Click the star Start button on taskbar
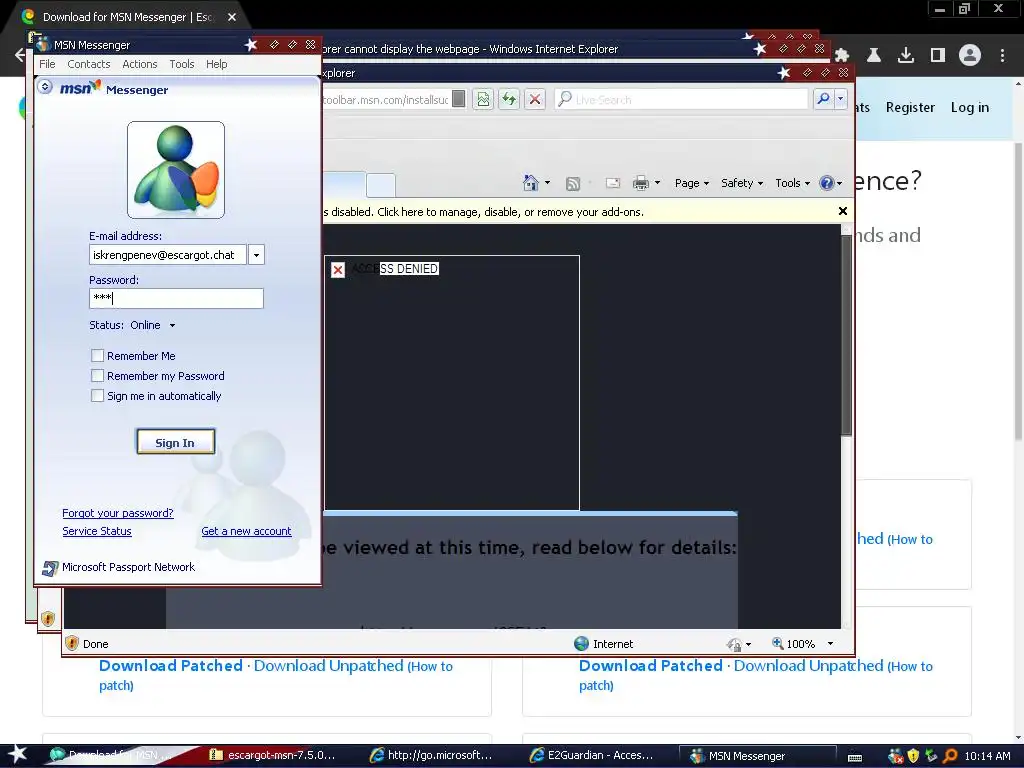Screen dimensions: 1024x768 tap(16, 754)
